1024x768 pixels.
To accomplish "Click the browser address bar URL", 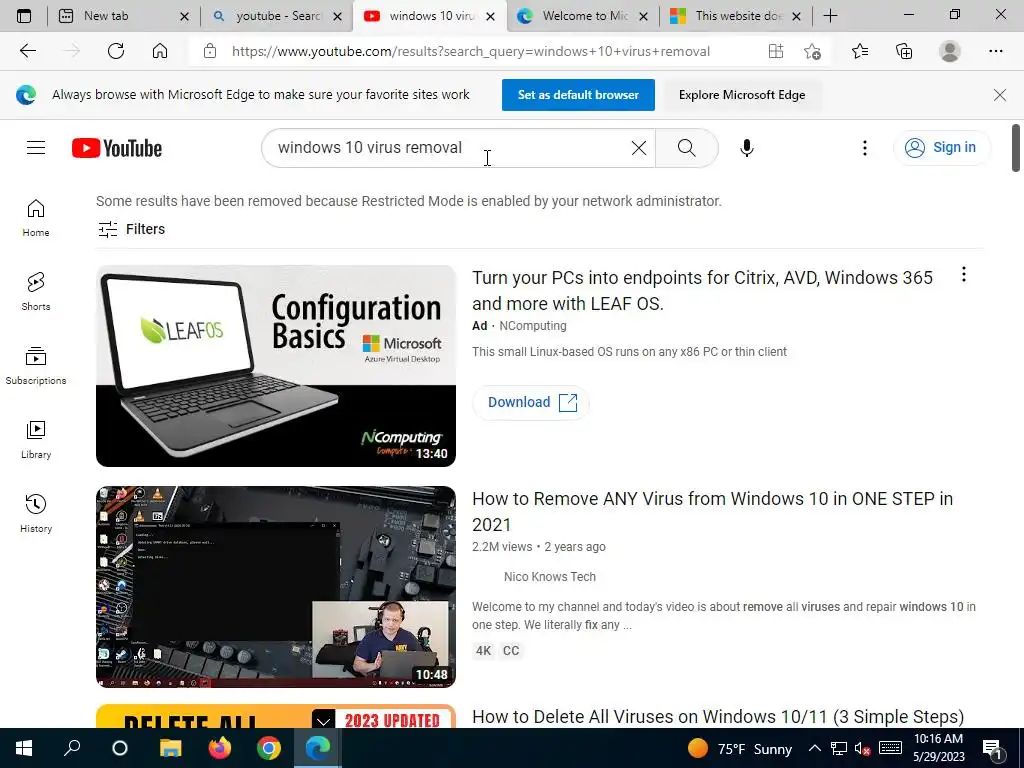I will 470,51.
